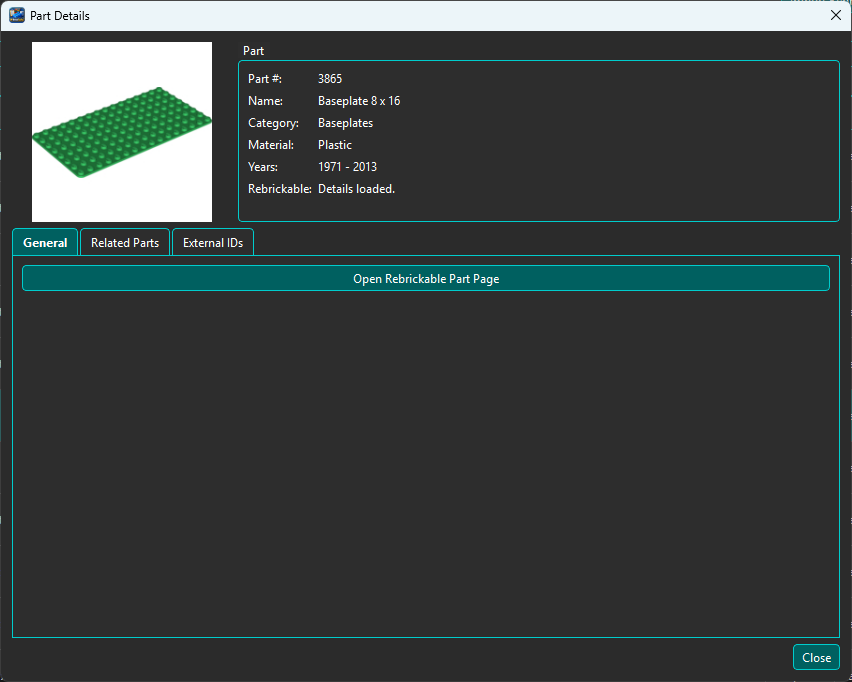Select the years value 1971 - 2013
Viewport: 852px width, 682px height.
click(x=347, y=167)
